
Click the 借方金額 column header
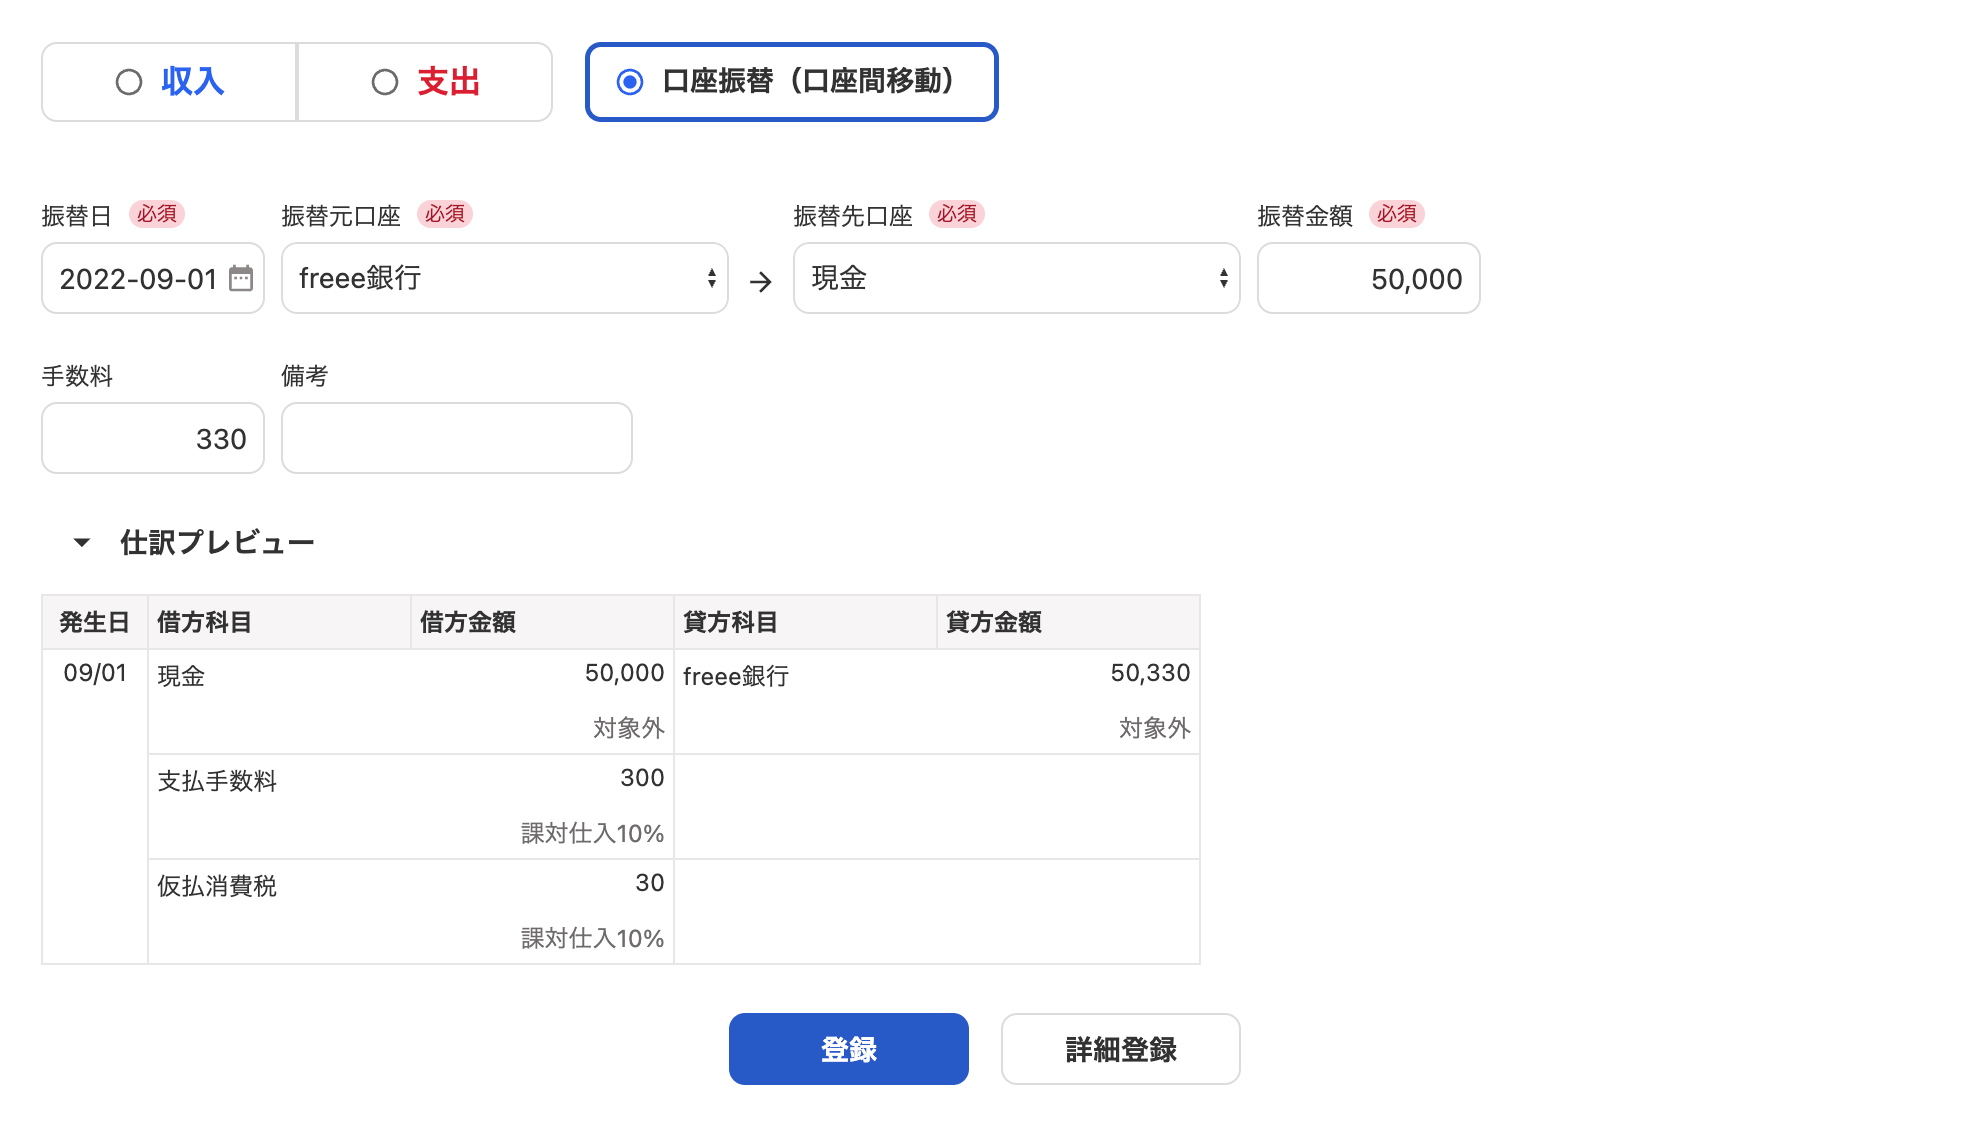pos(543,622)
